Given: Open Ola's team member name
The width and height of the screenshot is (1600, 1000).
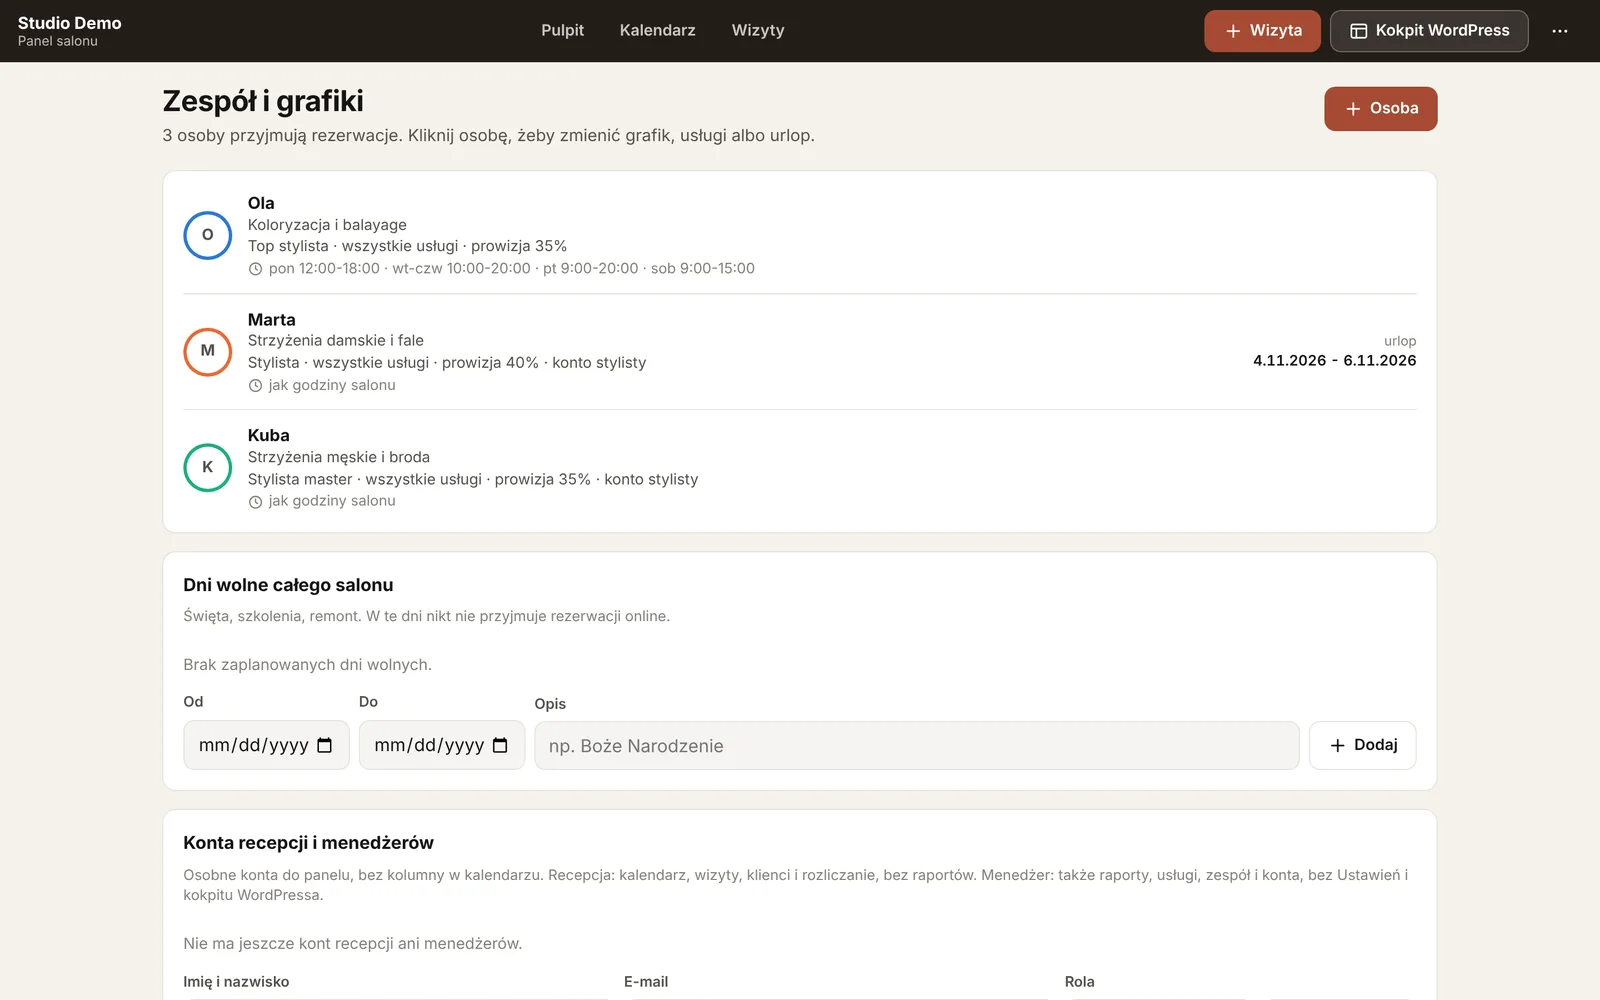Looking at the screenshot, I should (x=261, y=203).
